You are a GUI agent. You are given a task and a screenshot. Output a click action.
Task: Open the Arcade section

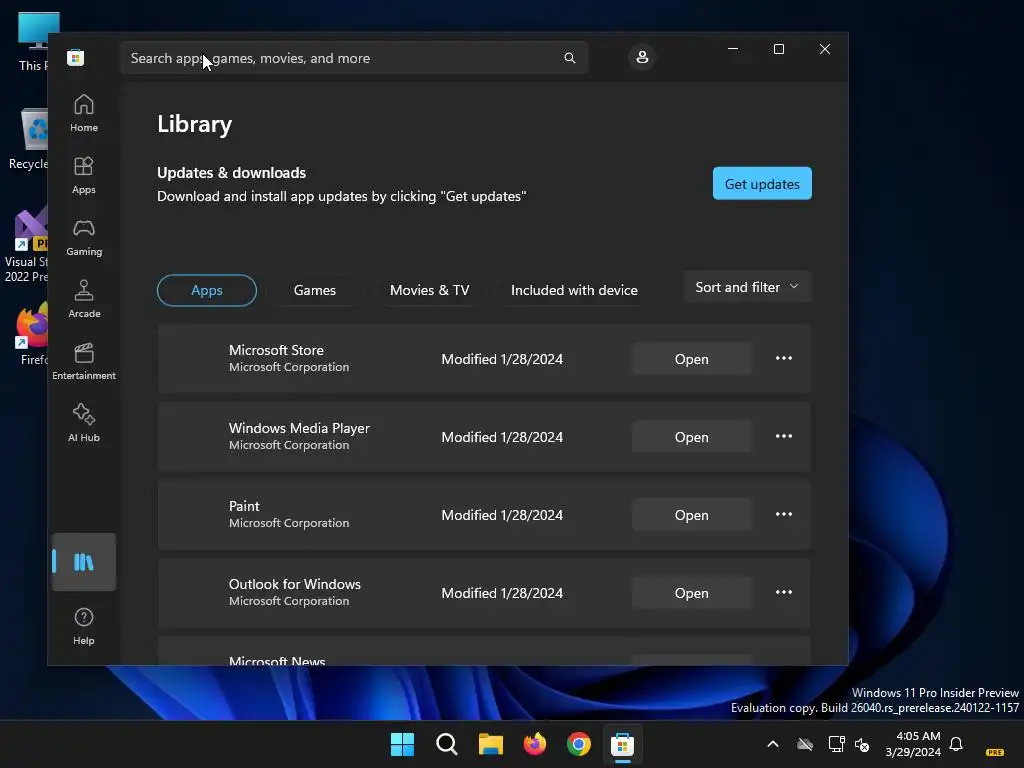[x=84, y=300]
